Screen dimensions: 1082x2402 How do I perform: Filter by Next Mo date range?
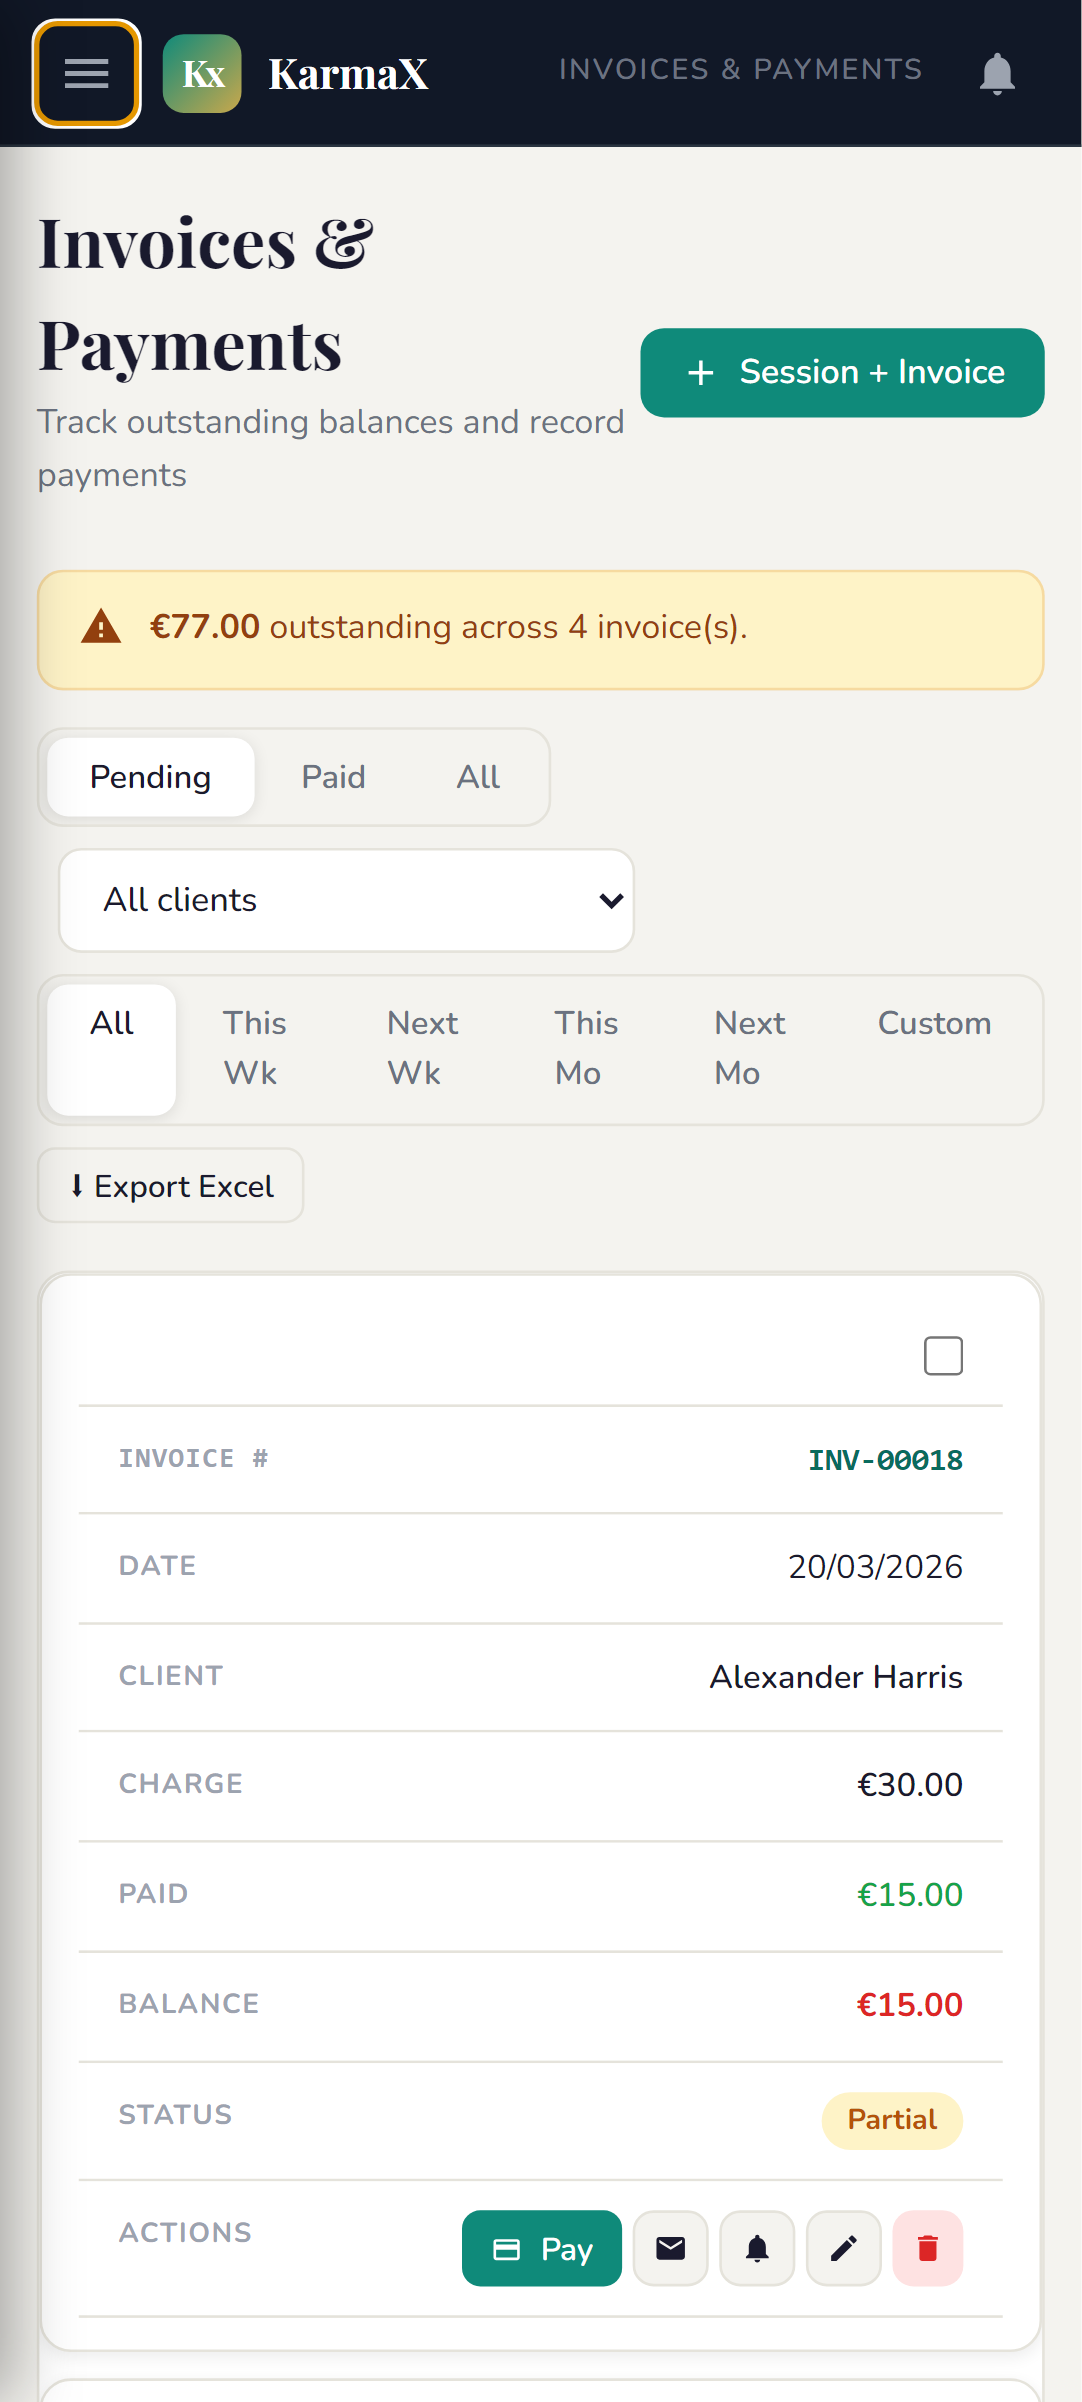(749, 1049)
